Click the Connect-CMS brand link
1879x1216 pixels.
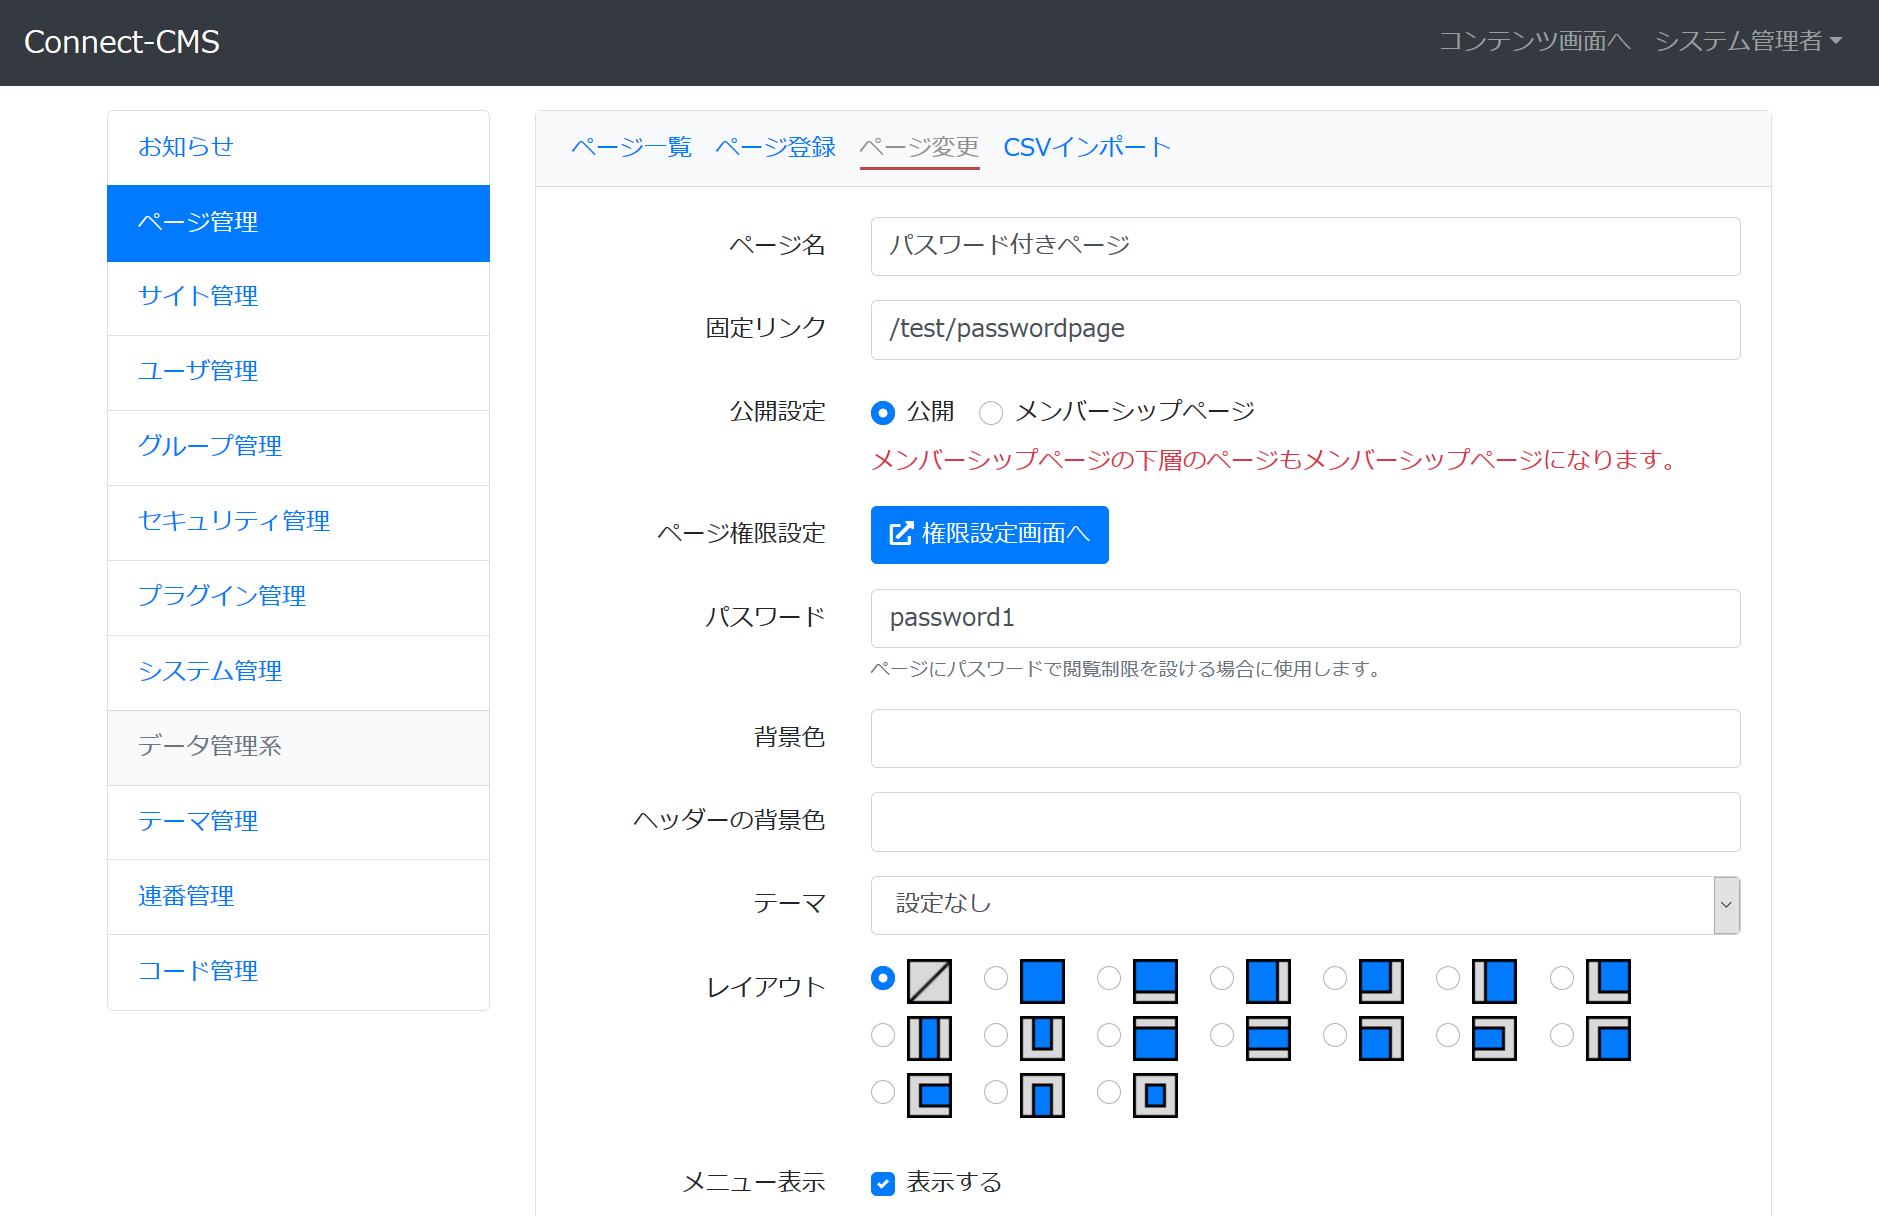coord(122,42)
